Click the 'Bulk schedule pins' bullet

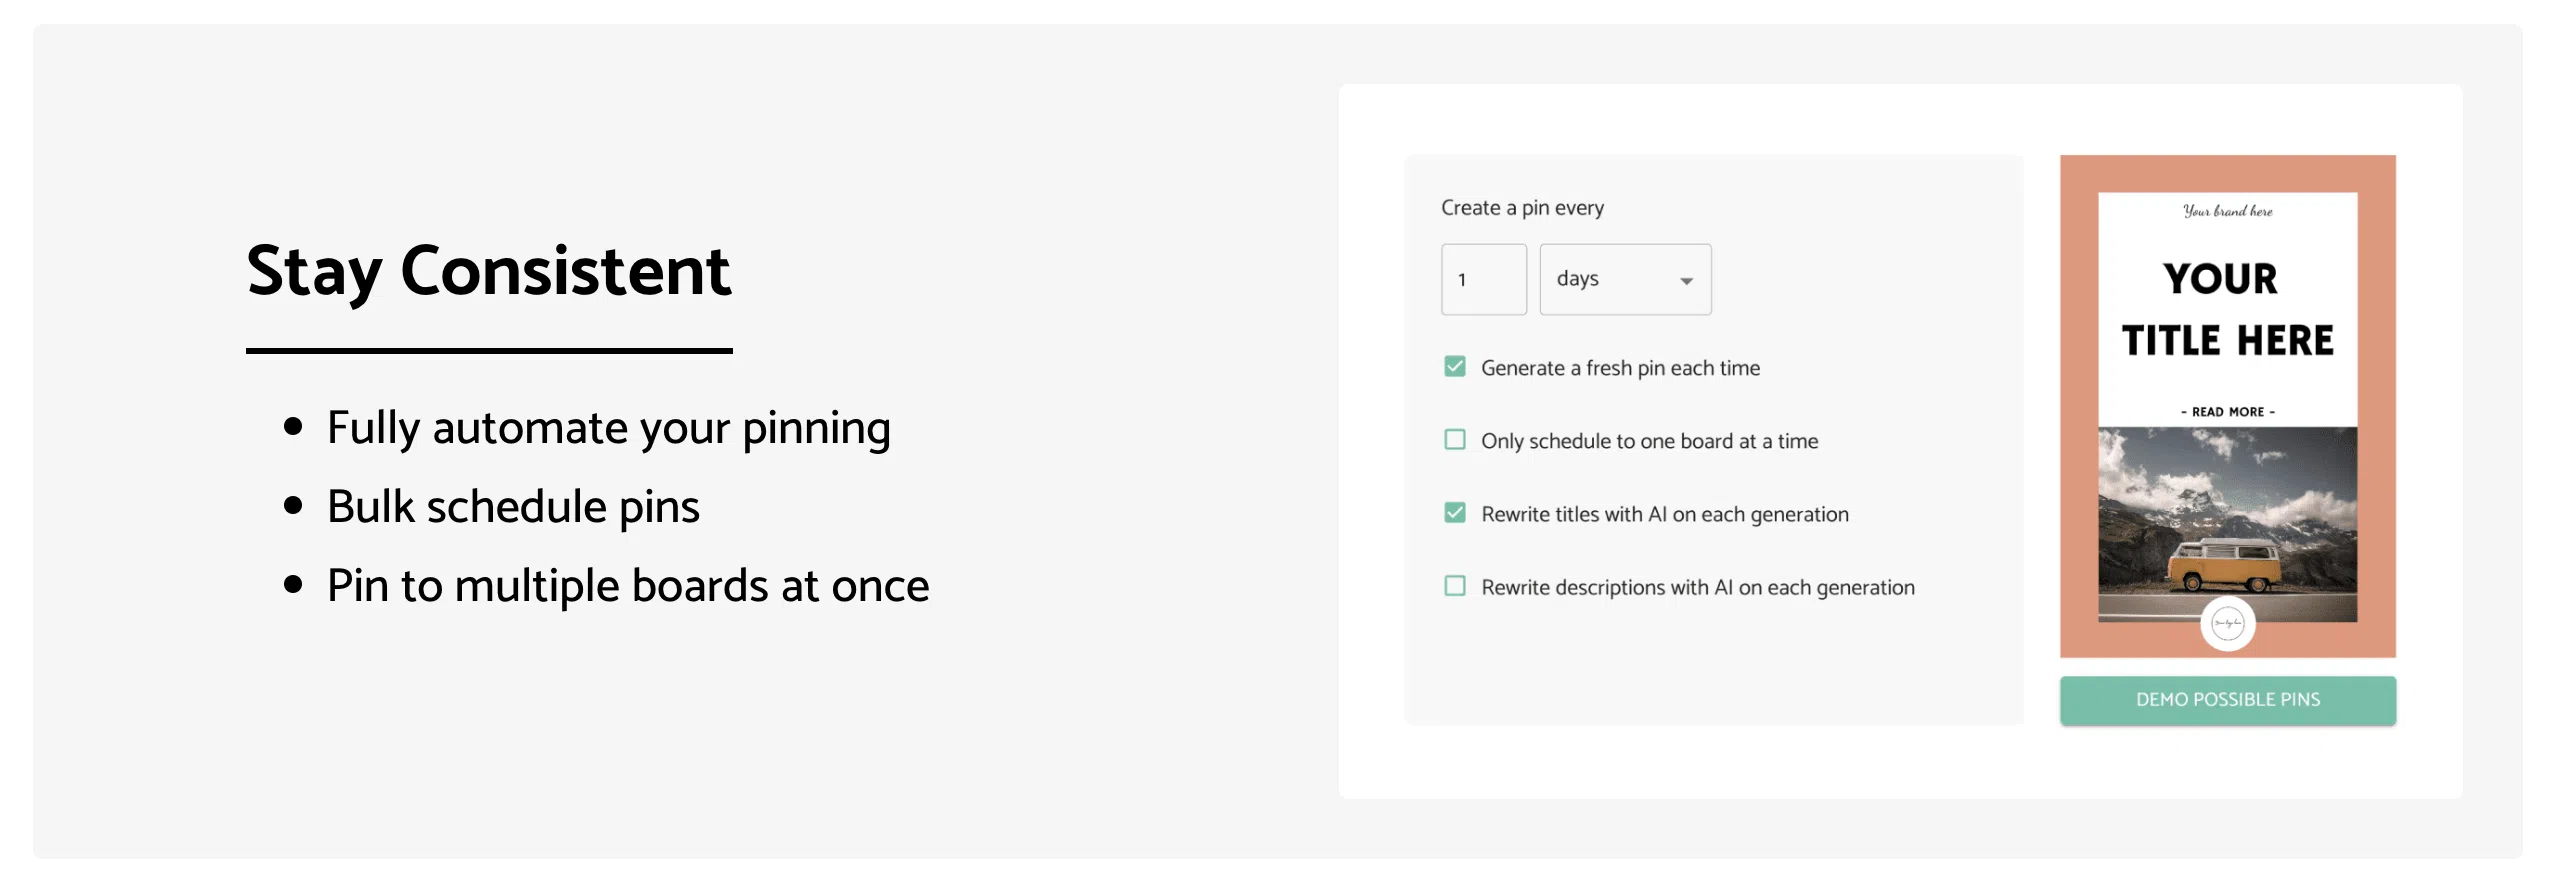tap(513, 507)
